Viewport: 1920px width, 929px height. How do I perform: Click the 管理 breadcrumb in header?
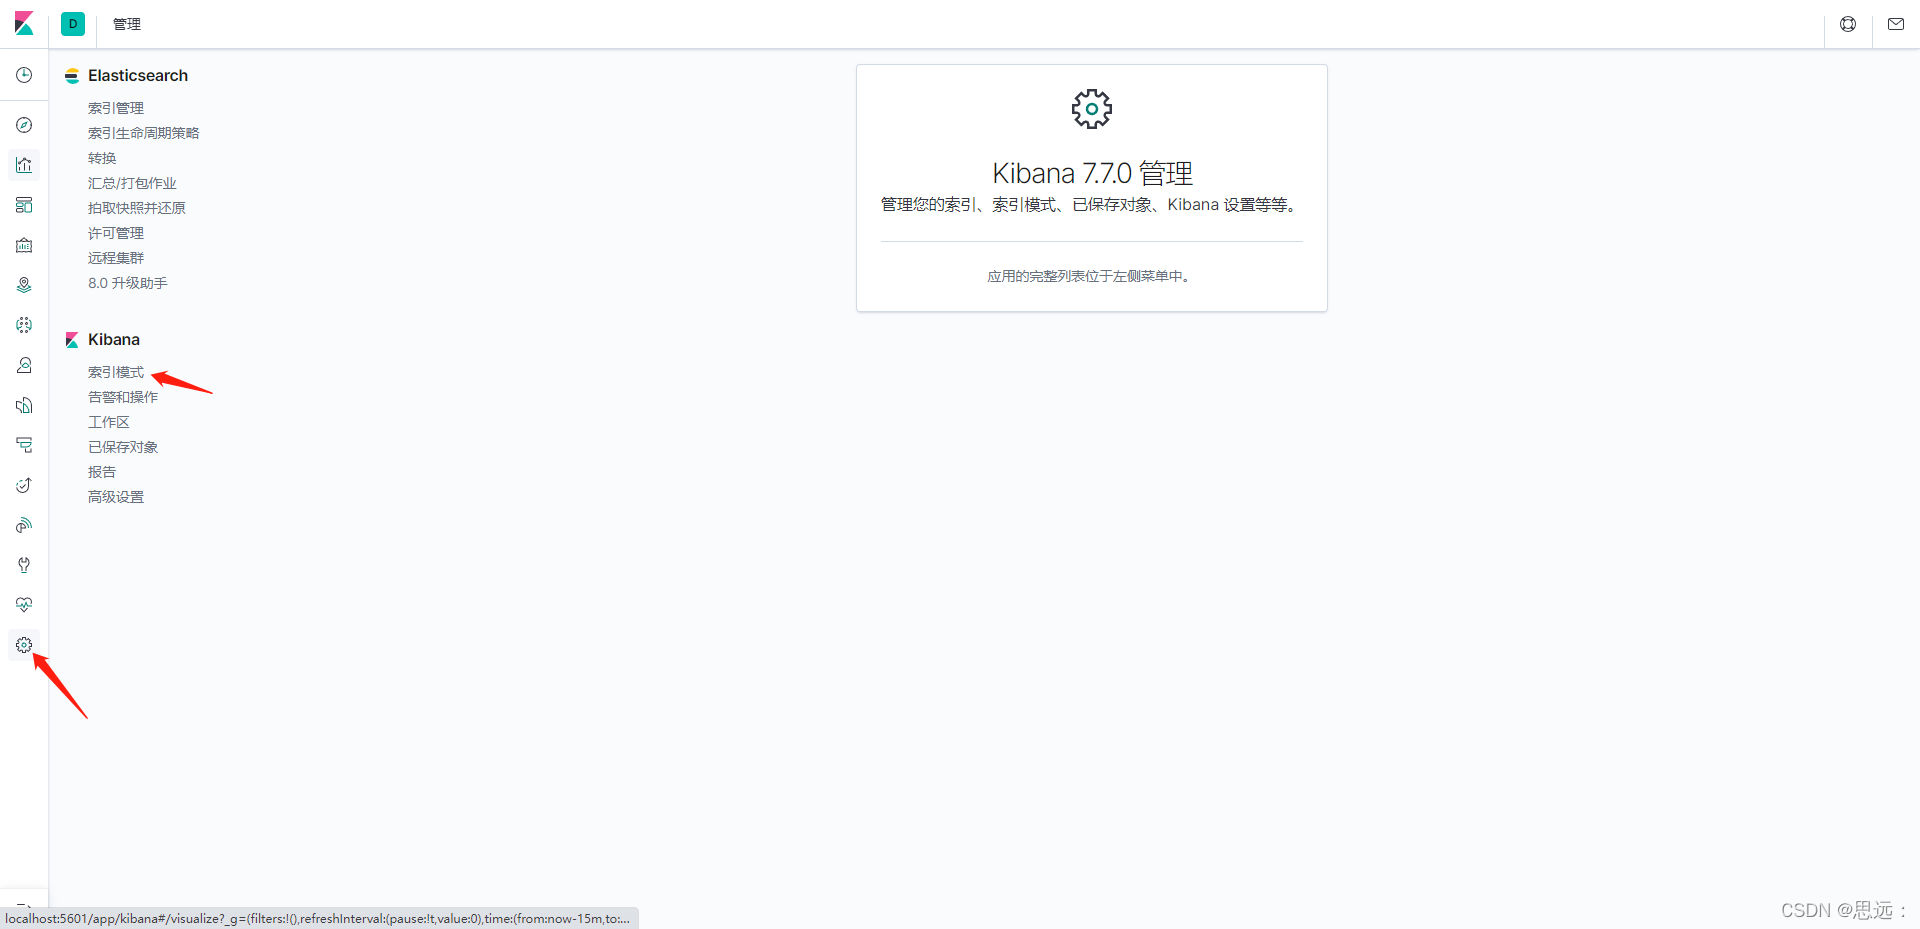click(x=127, y=24)
